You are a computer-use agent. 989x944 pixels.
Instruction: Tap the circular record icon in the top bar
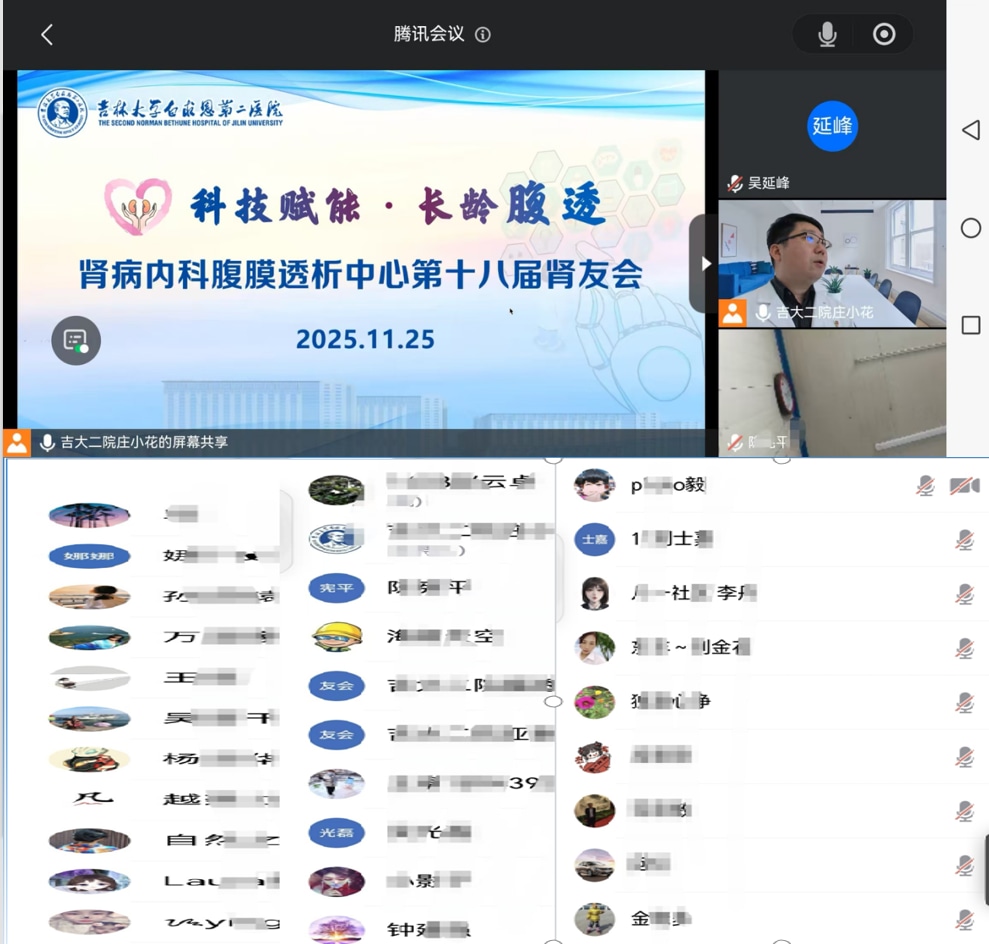point(884,35)
